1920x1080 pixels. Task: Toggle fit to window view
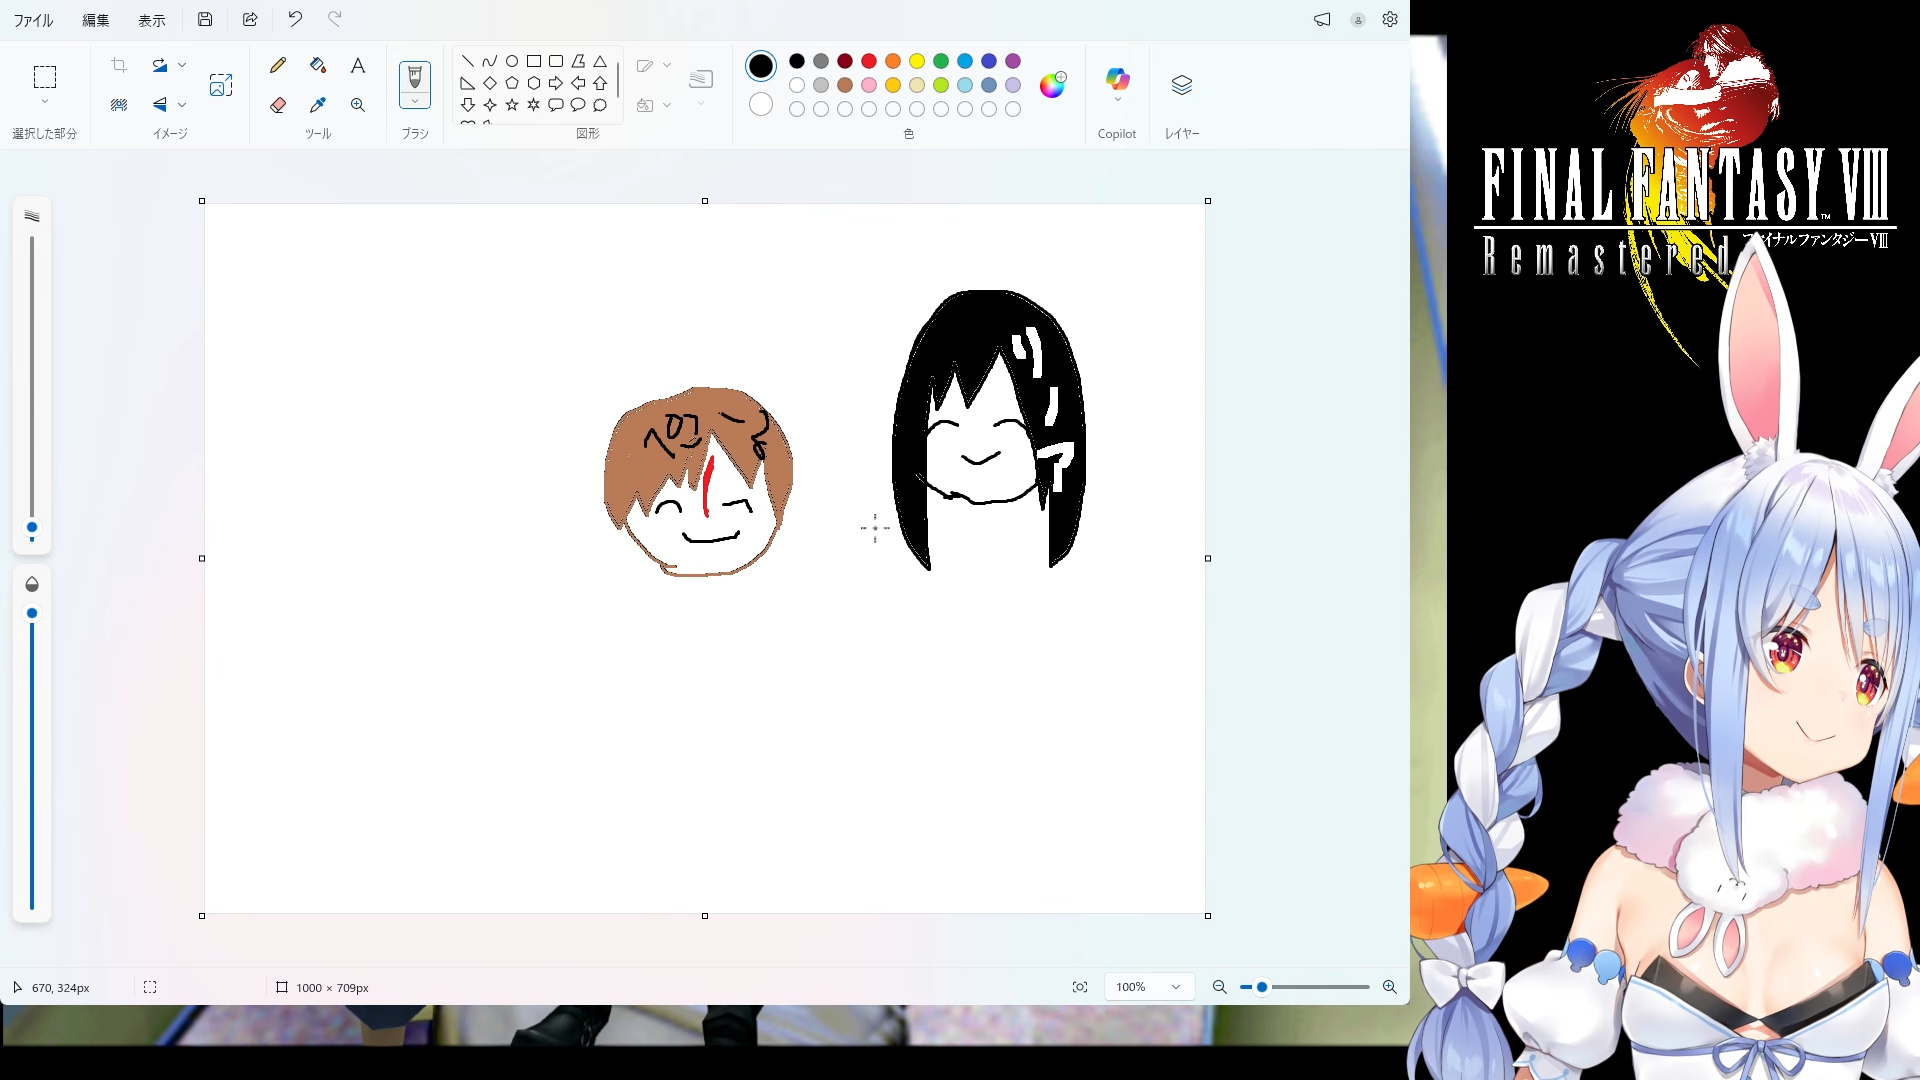(x=1080, y=987)
